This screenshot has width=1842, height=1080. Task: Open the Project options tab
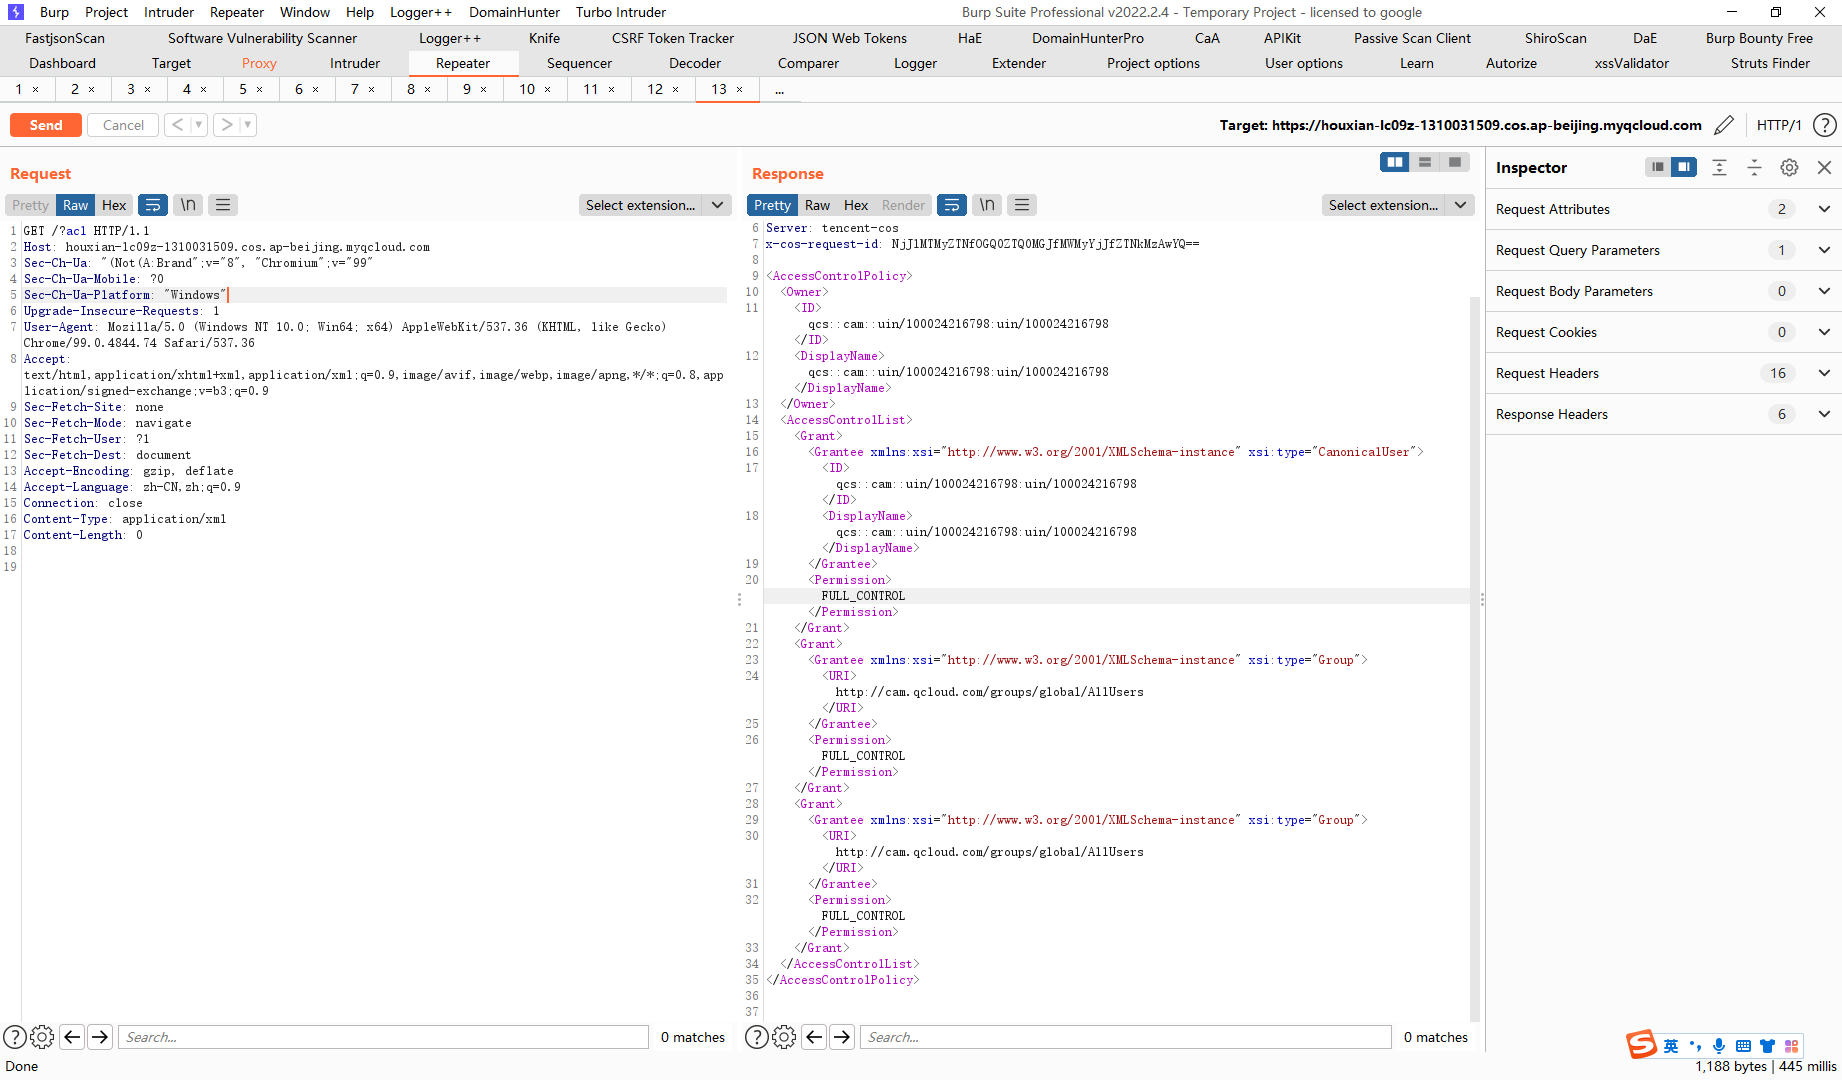1153,63
